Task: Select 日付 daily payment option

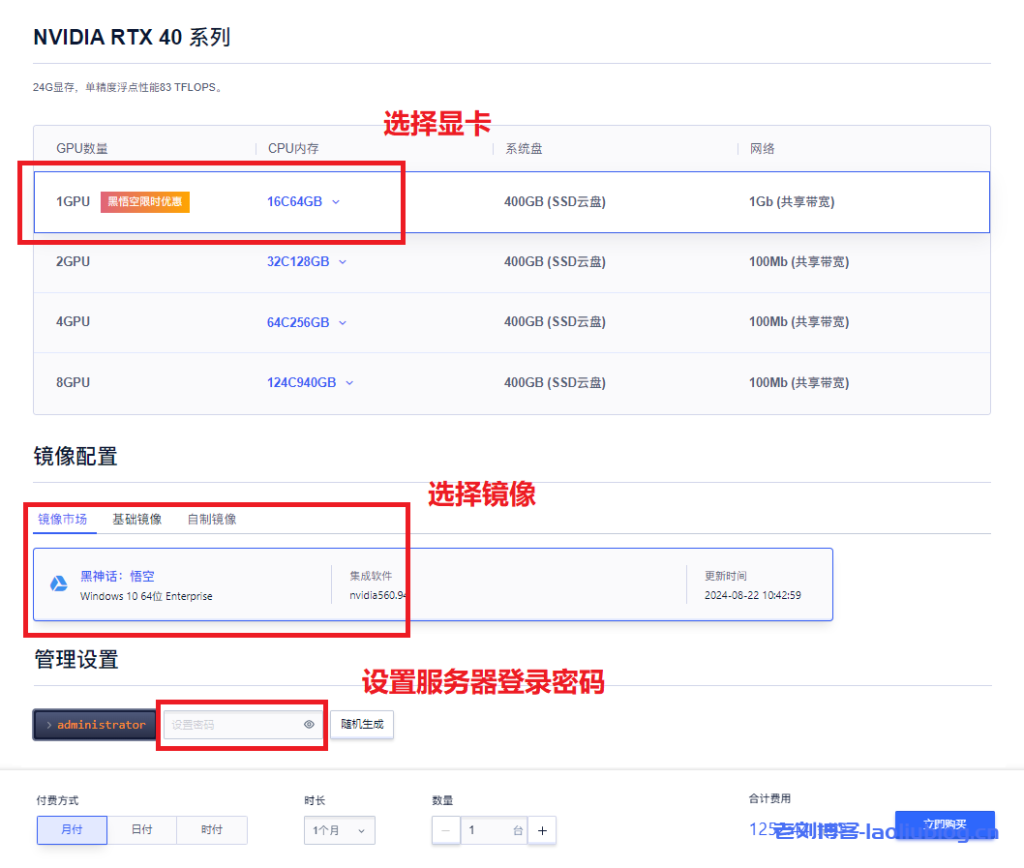Action: [x=142, y=830]
